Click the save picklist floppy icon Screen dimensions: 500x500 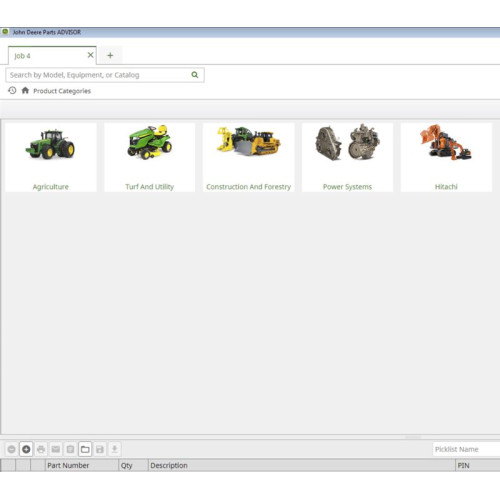[100, 449]
